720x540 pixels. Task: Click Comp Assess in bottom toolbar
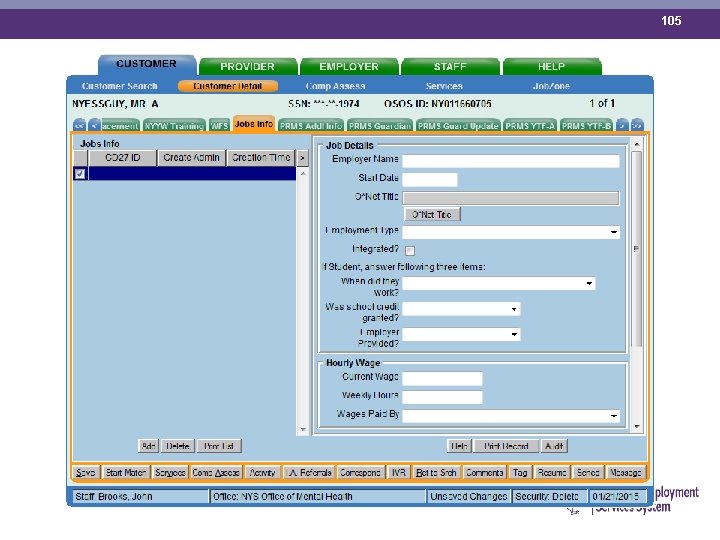click(216, 472)
